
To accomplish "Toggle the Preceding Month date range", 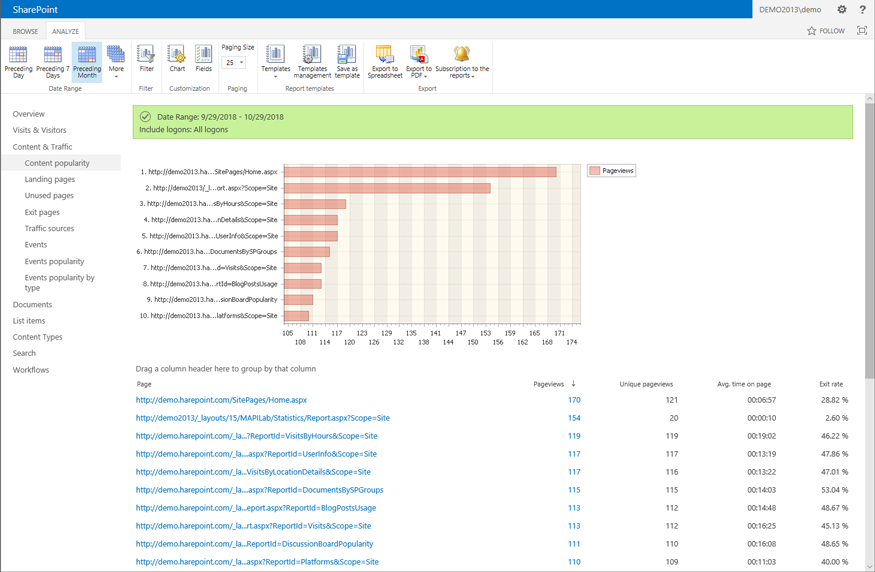I will 87,60.
